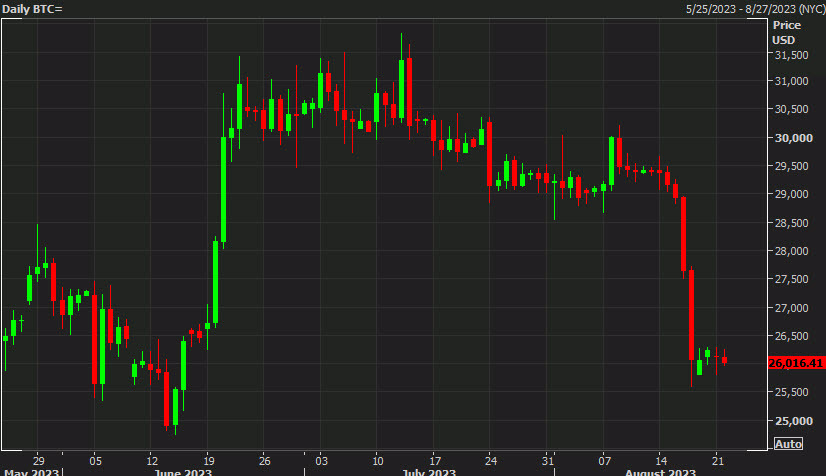Viewport: 826px width, 476px height.
Task: Click the June 2023 month label
Action: click(182, 472)
